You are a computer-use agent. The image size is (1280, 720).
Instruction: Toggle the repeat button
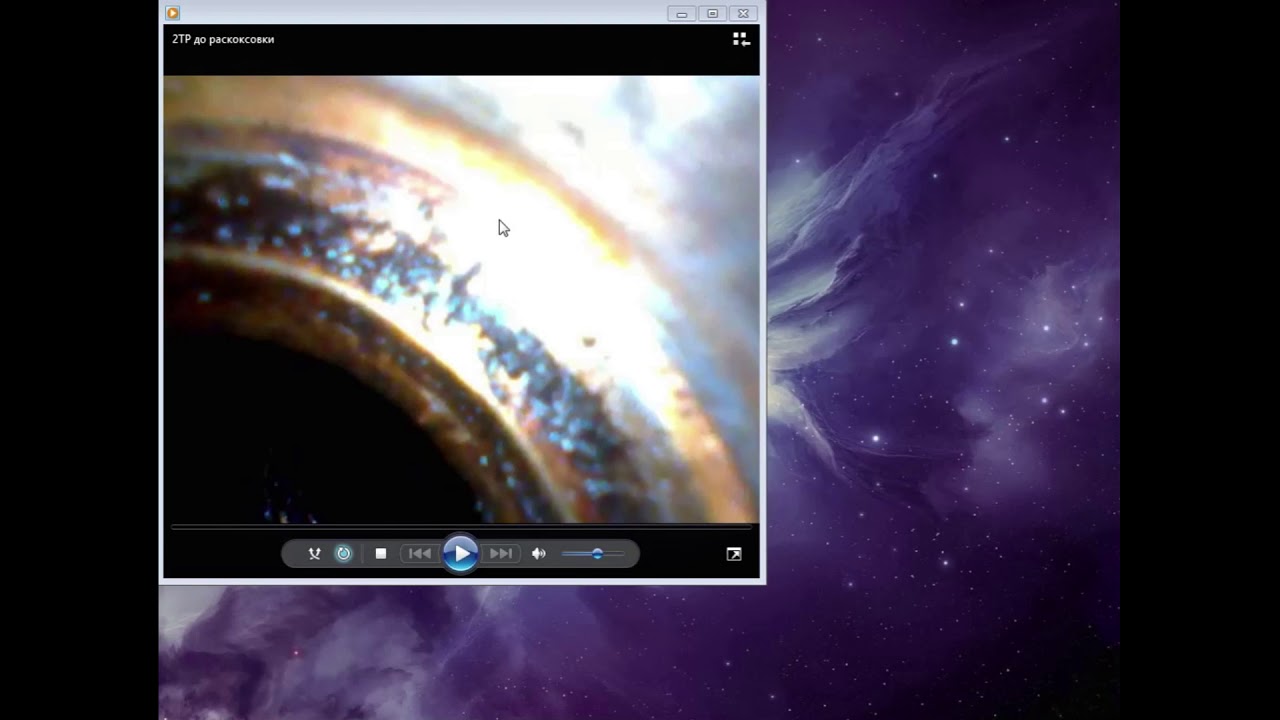pos(343,553)
